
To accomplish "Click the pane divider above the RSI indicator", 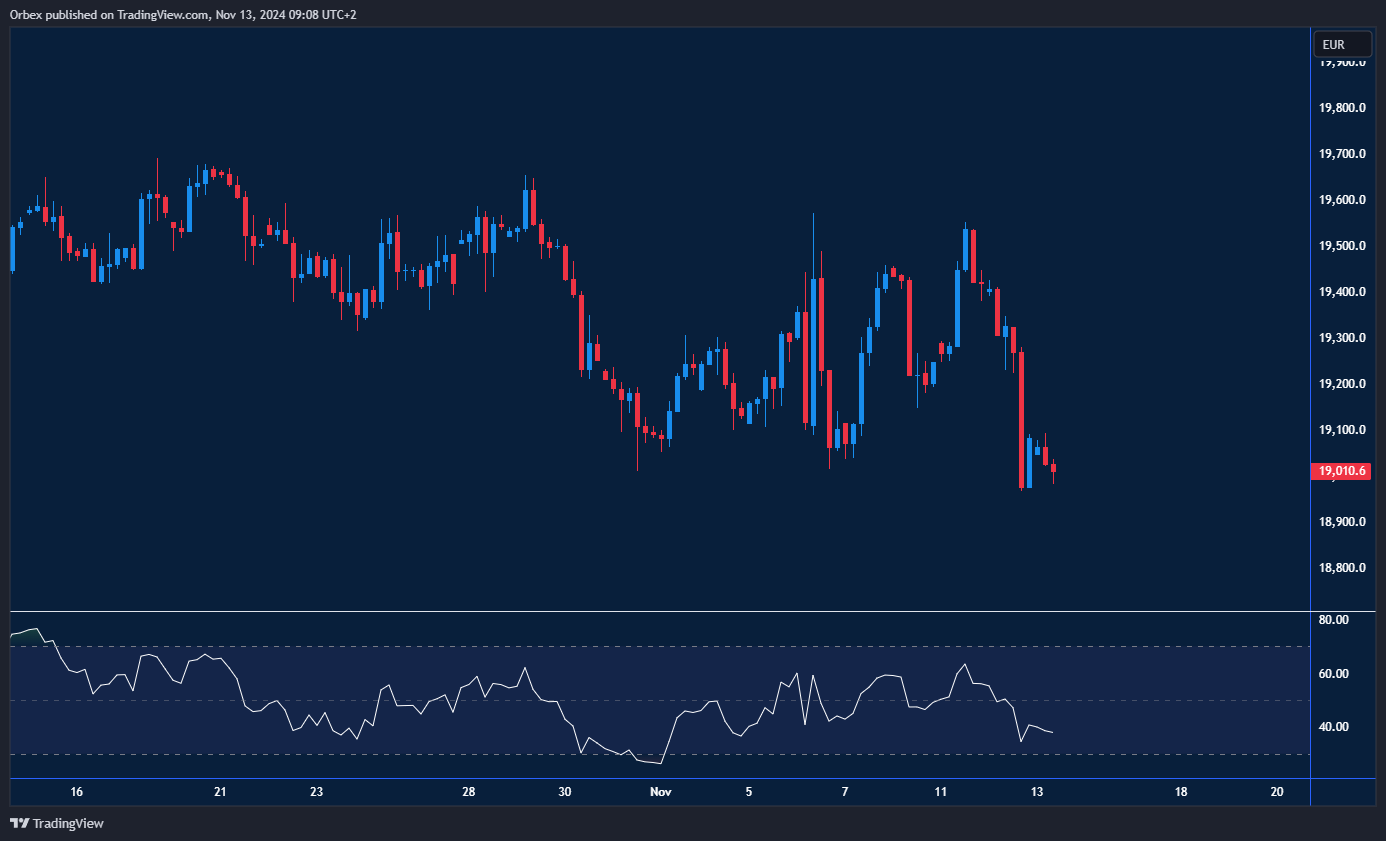I will tap(660, 611).
